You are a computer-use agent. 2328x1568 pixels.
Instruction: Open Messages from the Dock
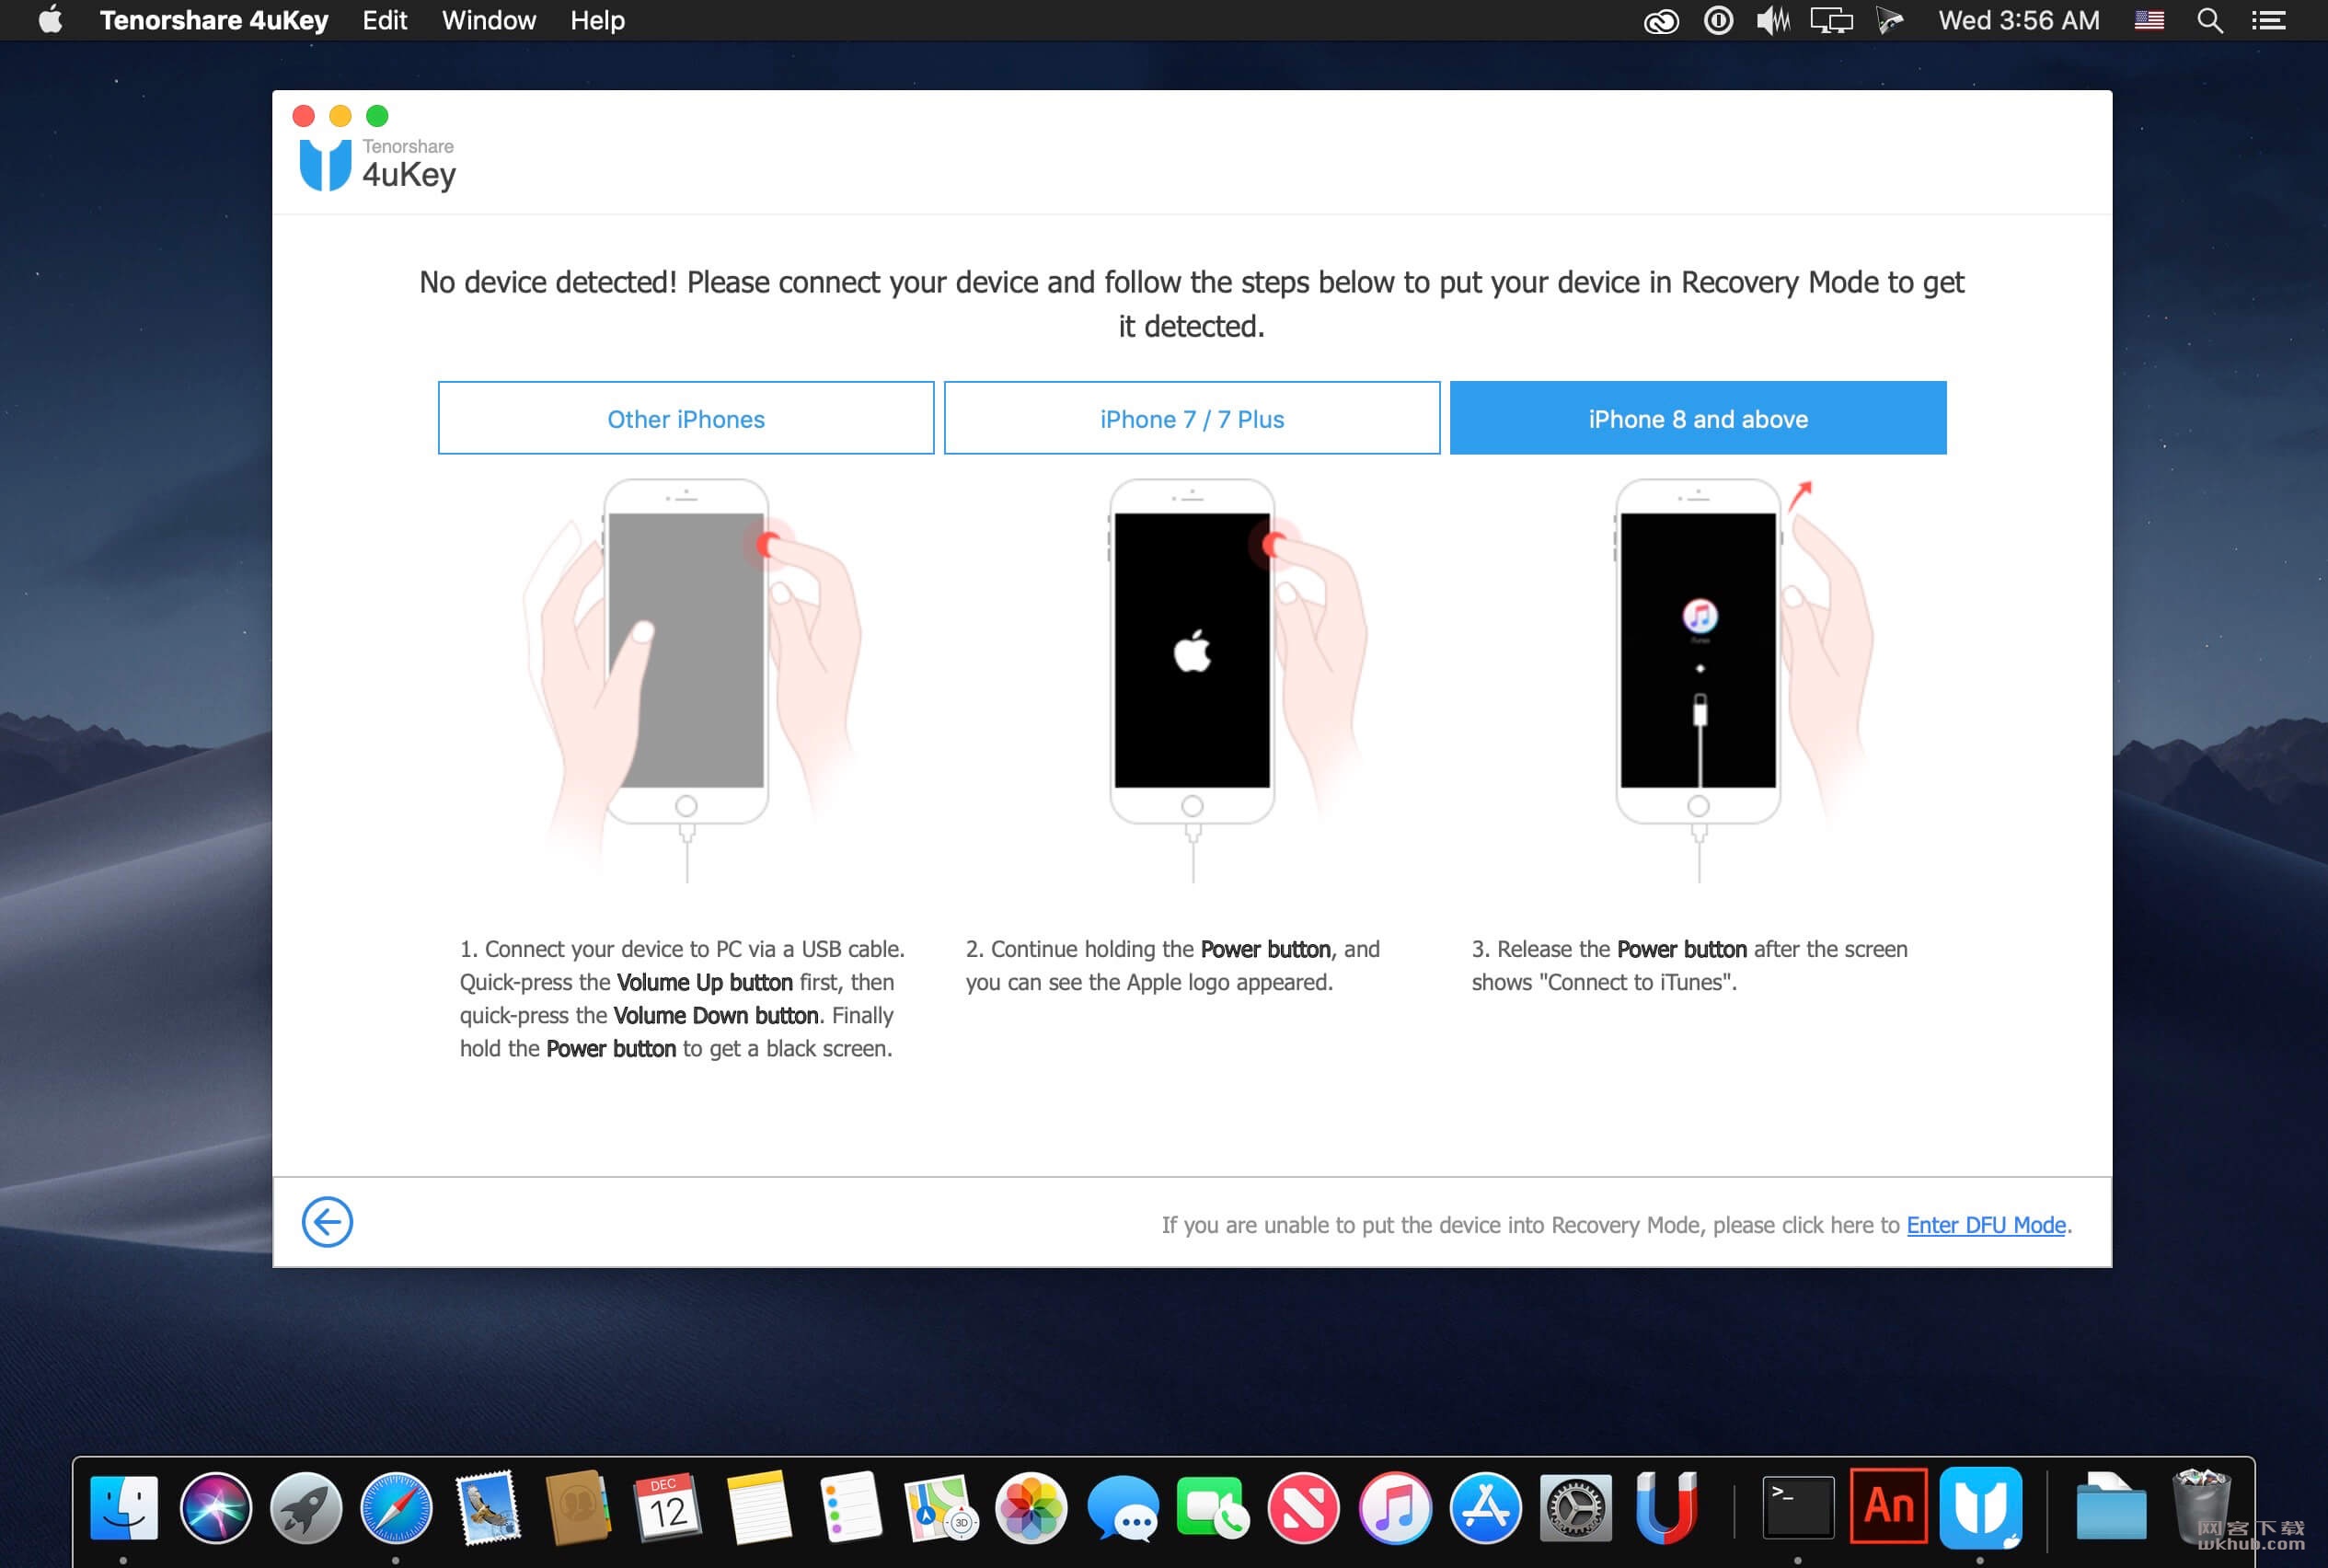tap(1122, 1507)
